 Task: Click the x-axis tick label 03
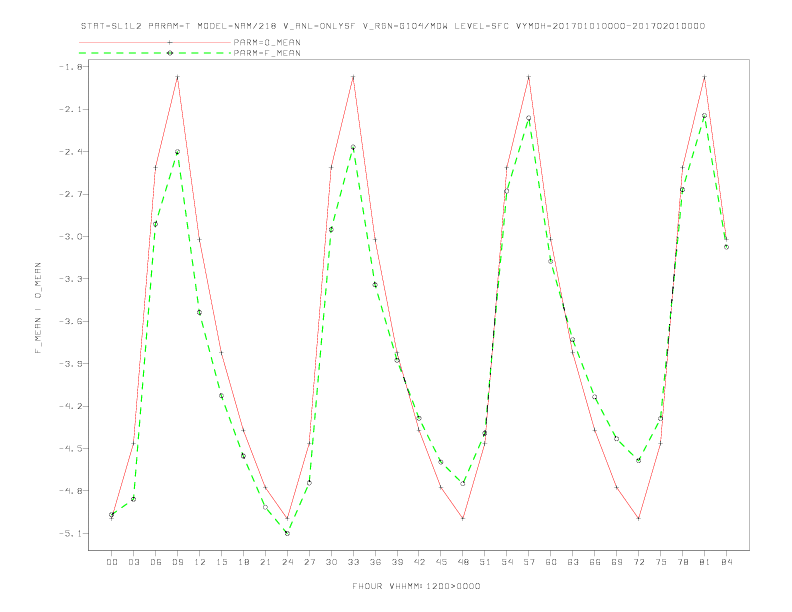133,562
